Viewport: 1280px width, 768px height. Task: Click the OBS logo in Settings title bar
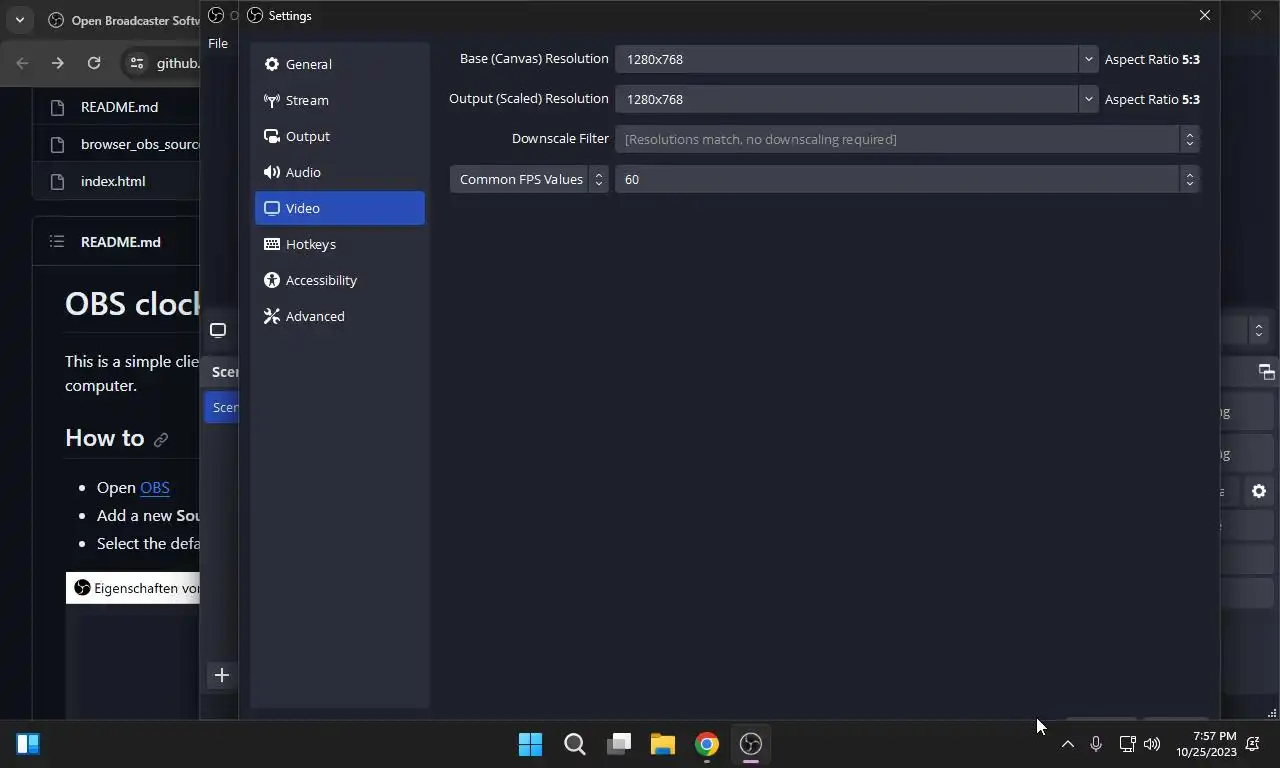[255, 15]
